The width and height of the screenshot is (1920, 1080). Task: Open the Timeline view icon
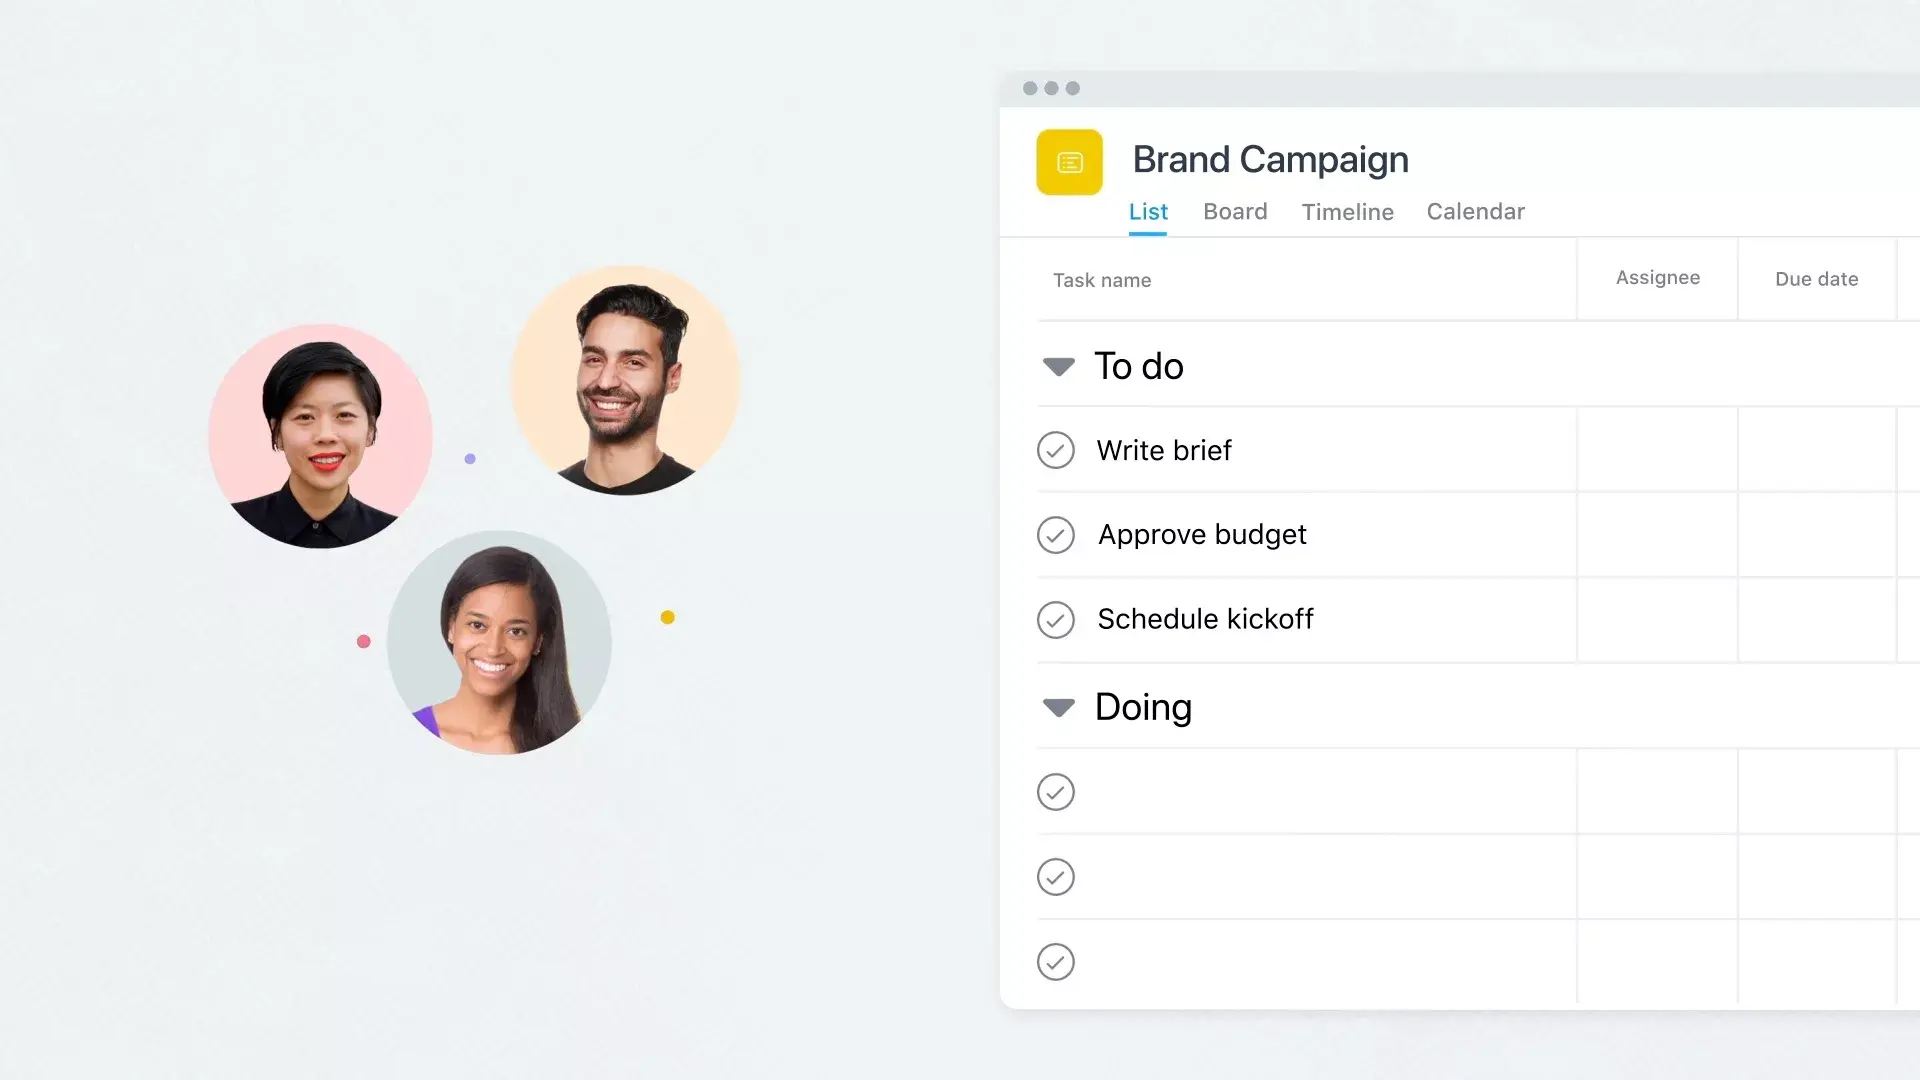pos(1348,211)
